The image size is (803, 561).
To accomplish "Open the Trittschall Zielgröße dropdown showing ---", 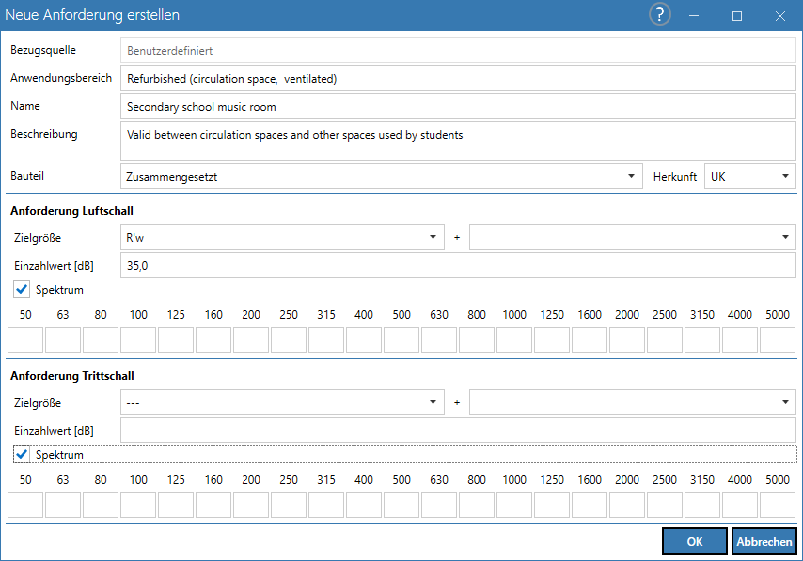I will [x=282, y=402].
